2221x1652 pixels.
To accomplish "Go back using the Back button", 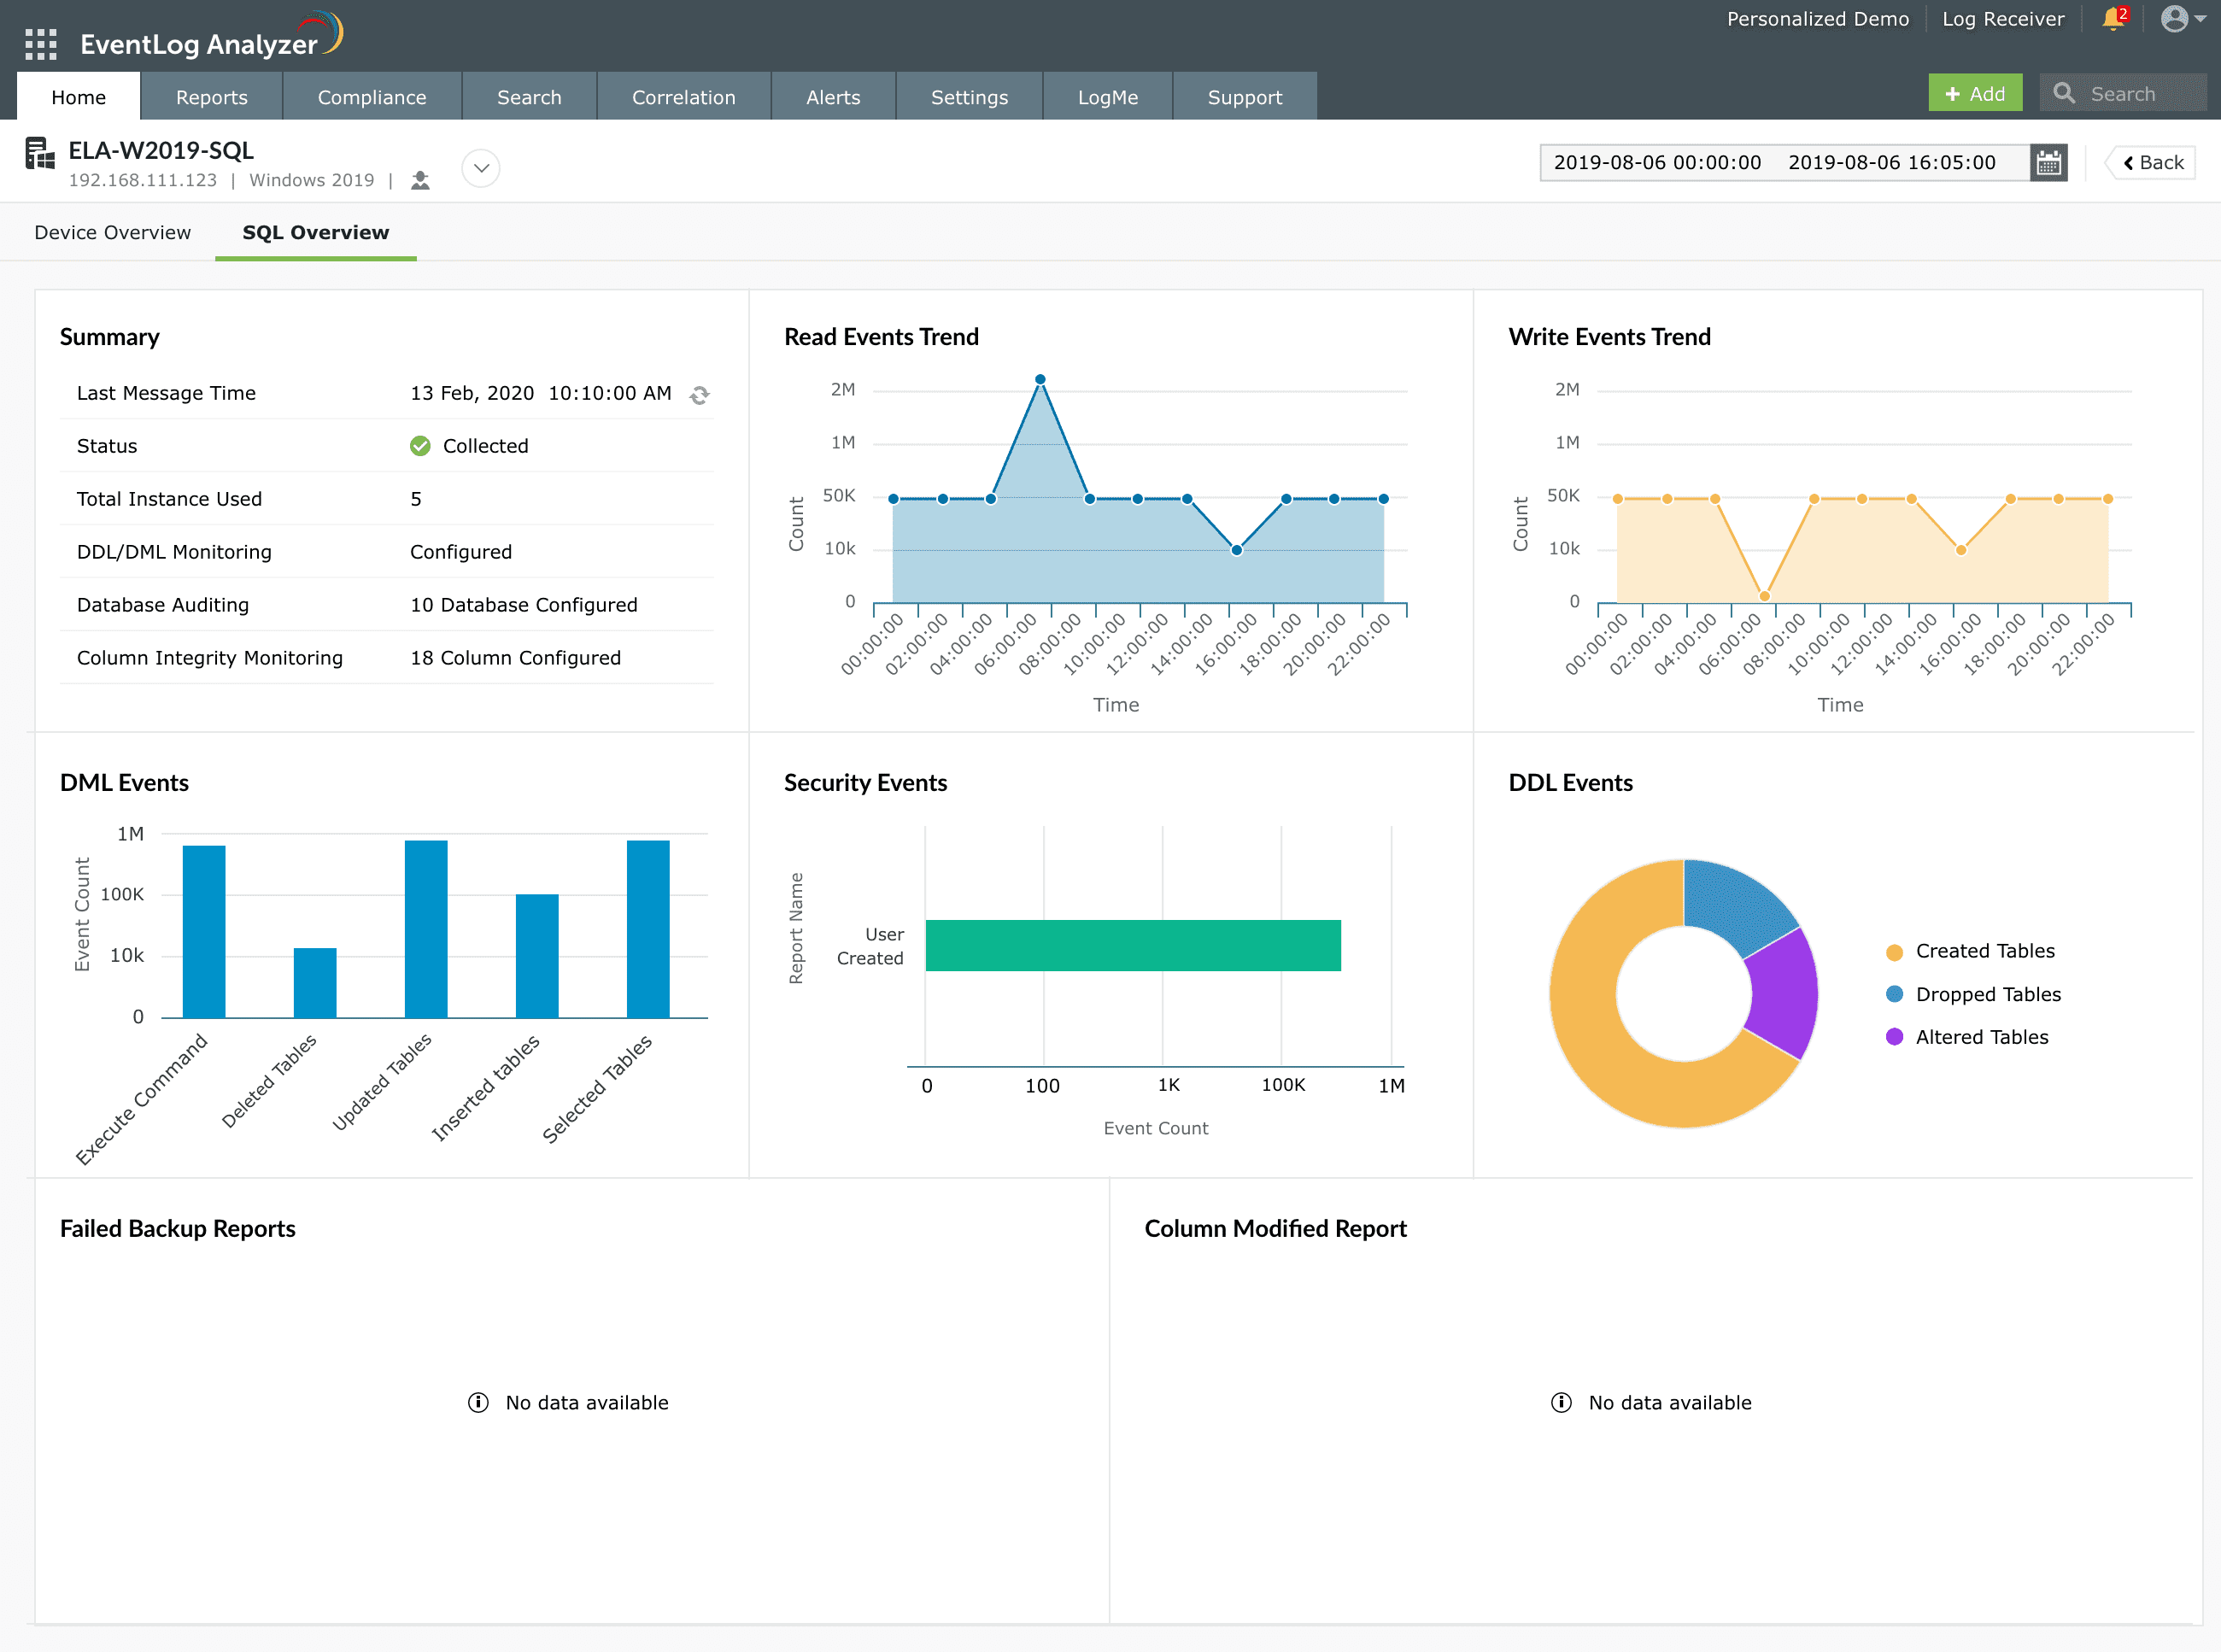I will (x=2151, y=161).
